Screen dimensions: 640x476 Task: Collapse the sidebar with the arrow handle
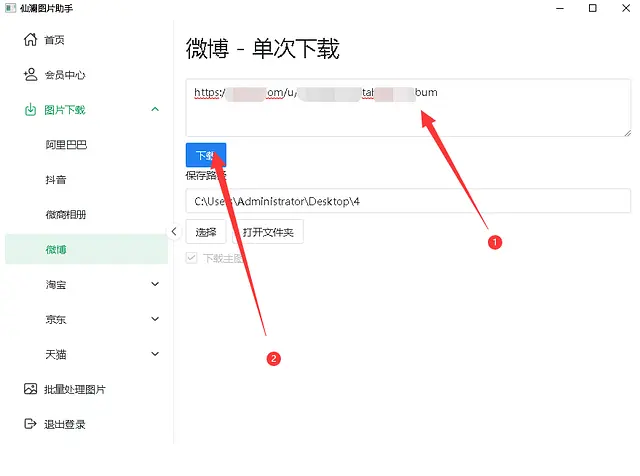[174, 231]
